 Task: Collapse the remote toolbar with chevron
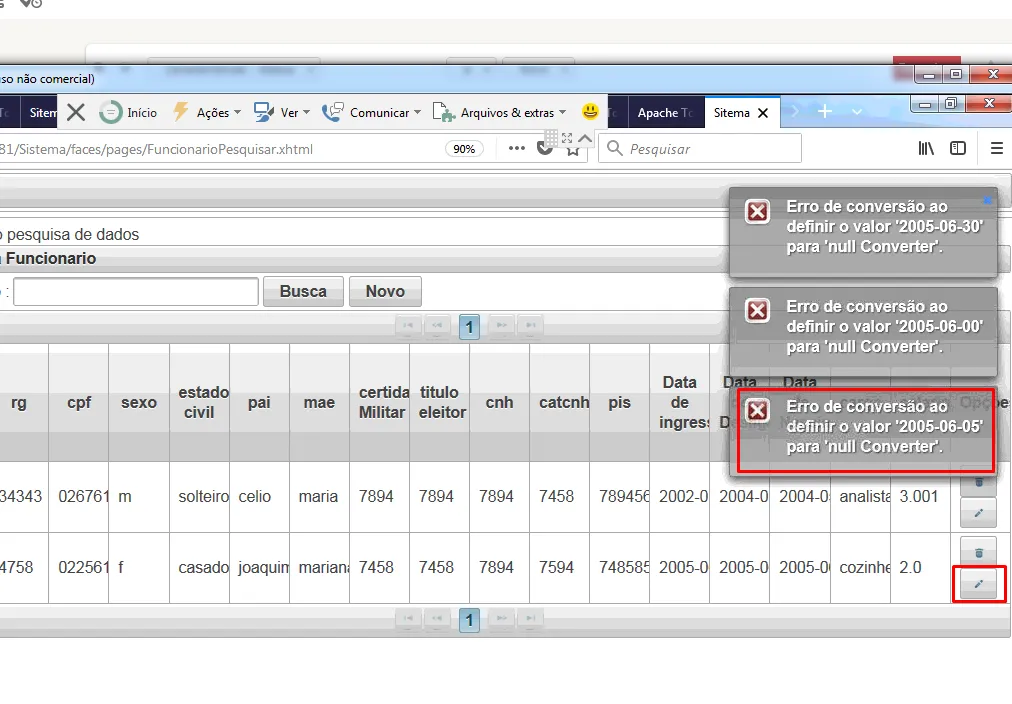point(585,138)
